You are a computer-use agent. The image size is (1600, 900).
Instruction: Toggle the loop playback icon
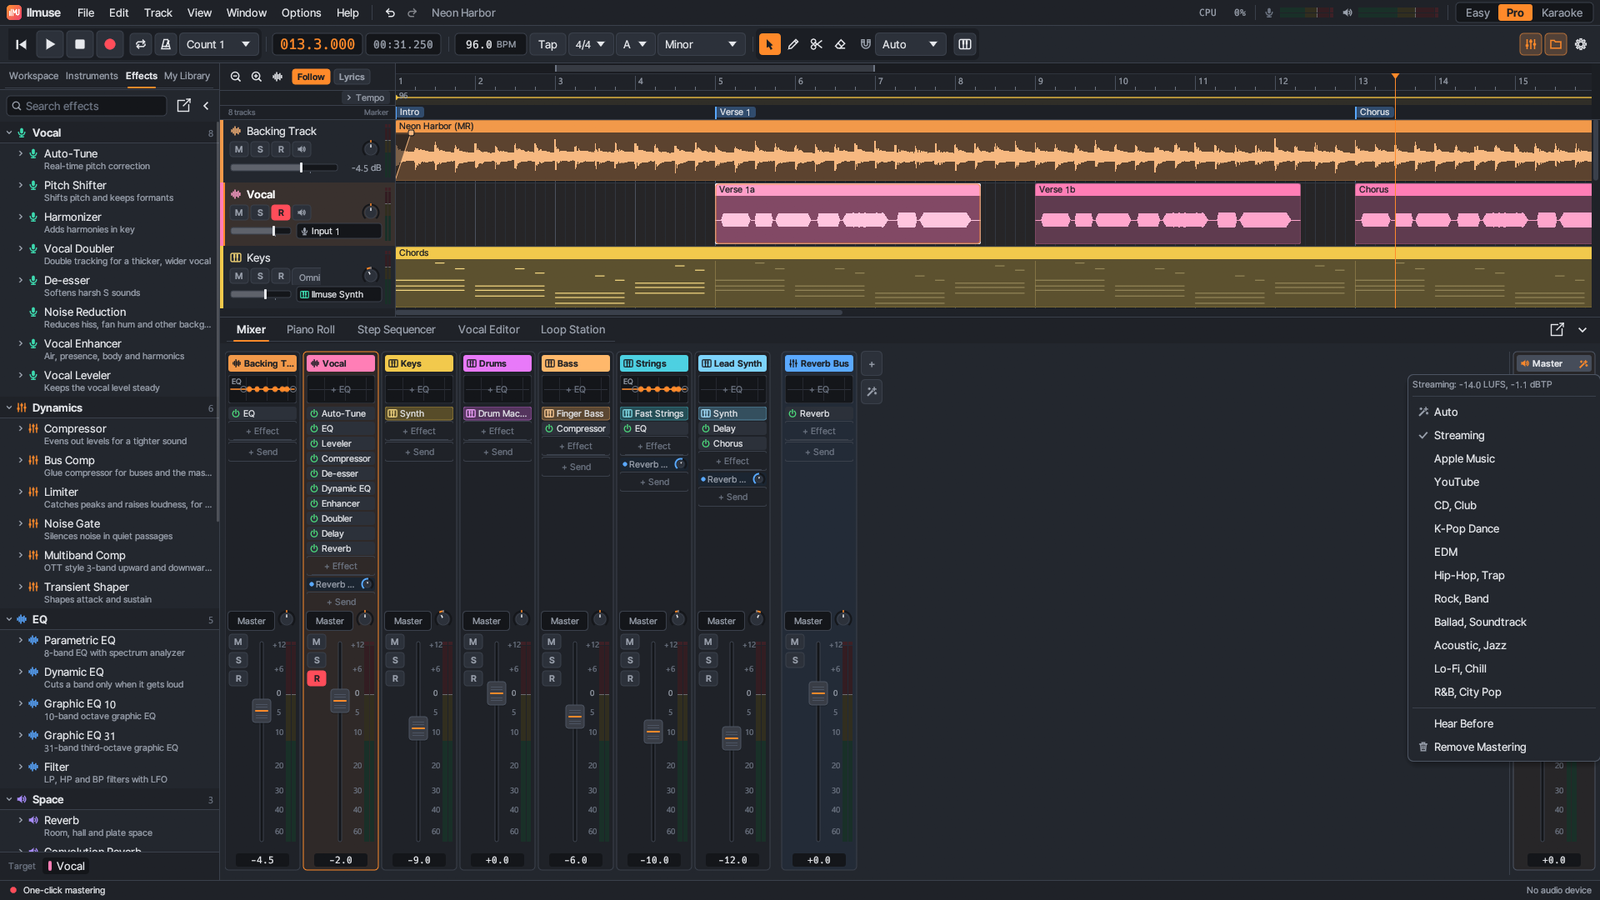141,44
